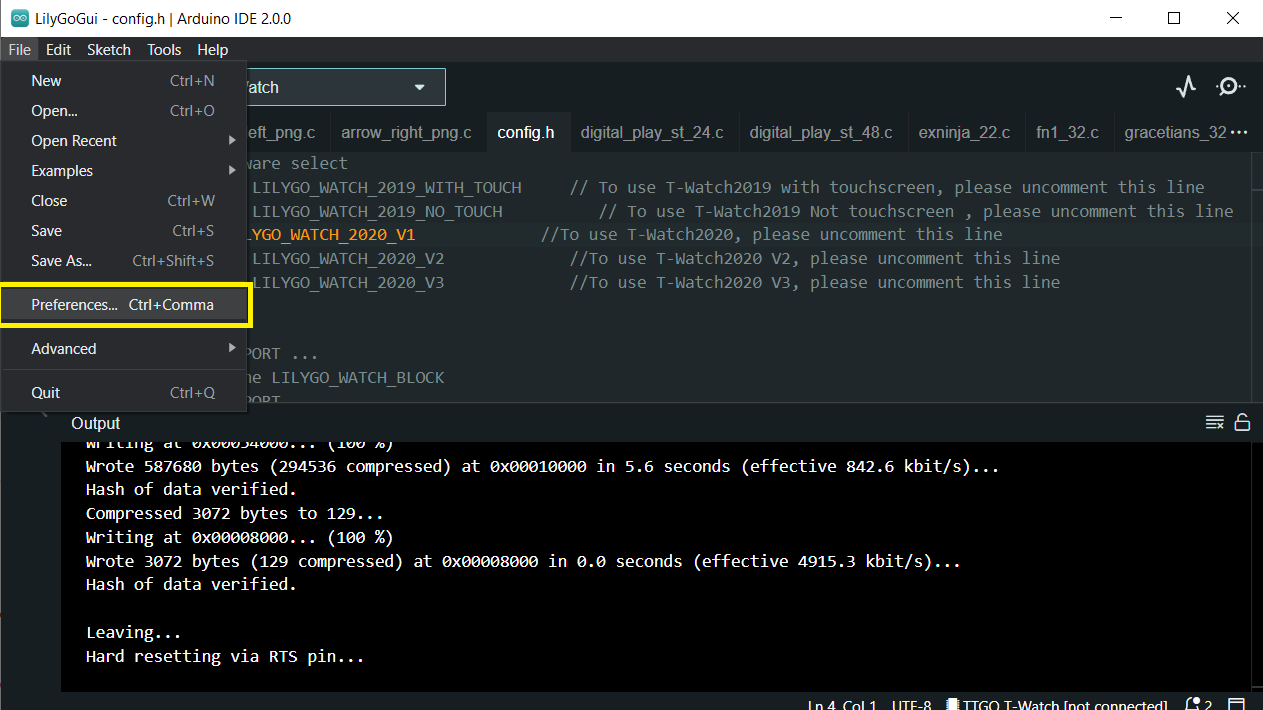Expand the Examples submenu
The image size is (1263, 710).
(124, 171)
